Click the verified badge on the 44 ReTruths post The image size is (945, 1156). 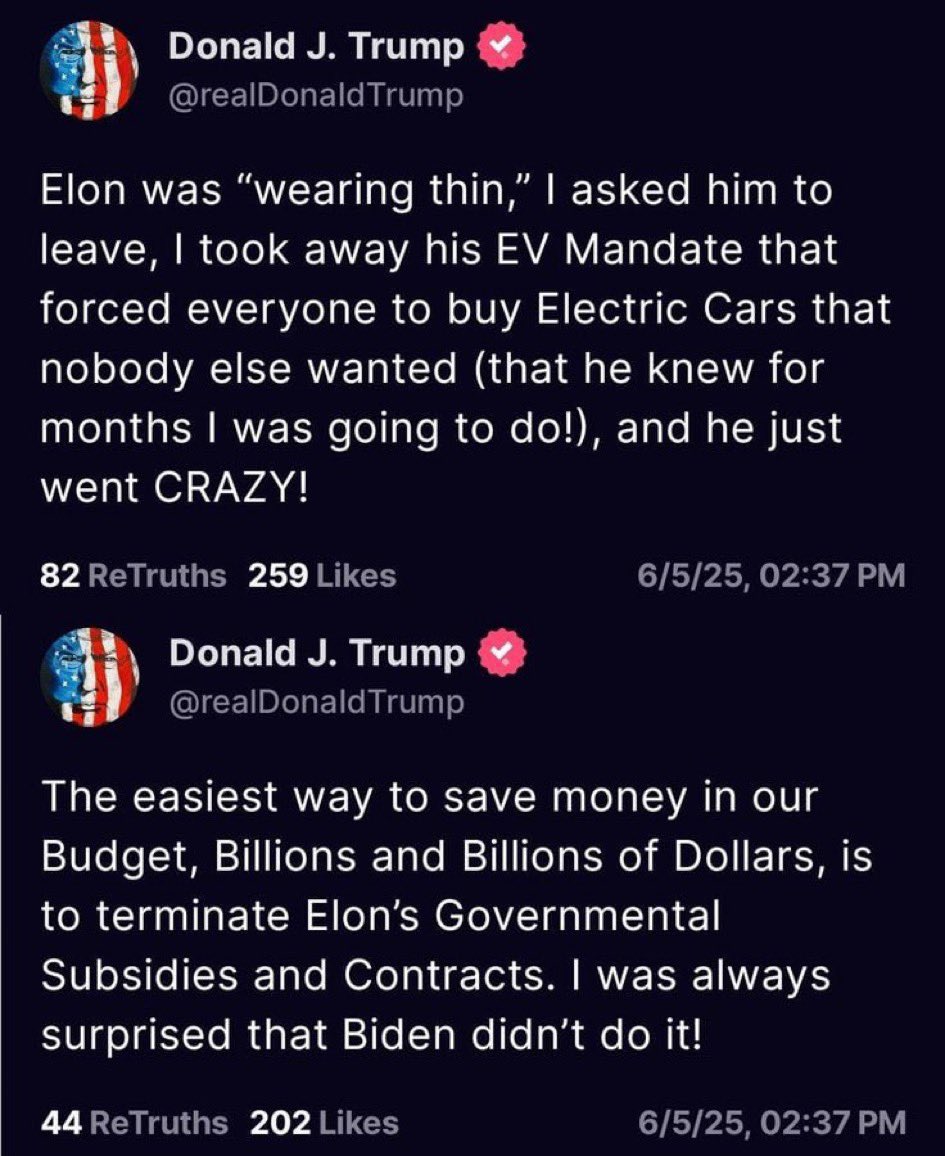pos(497,654)
